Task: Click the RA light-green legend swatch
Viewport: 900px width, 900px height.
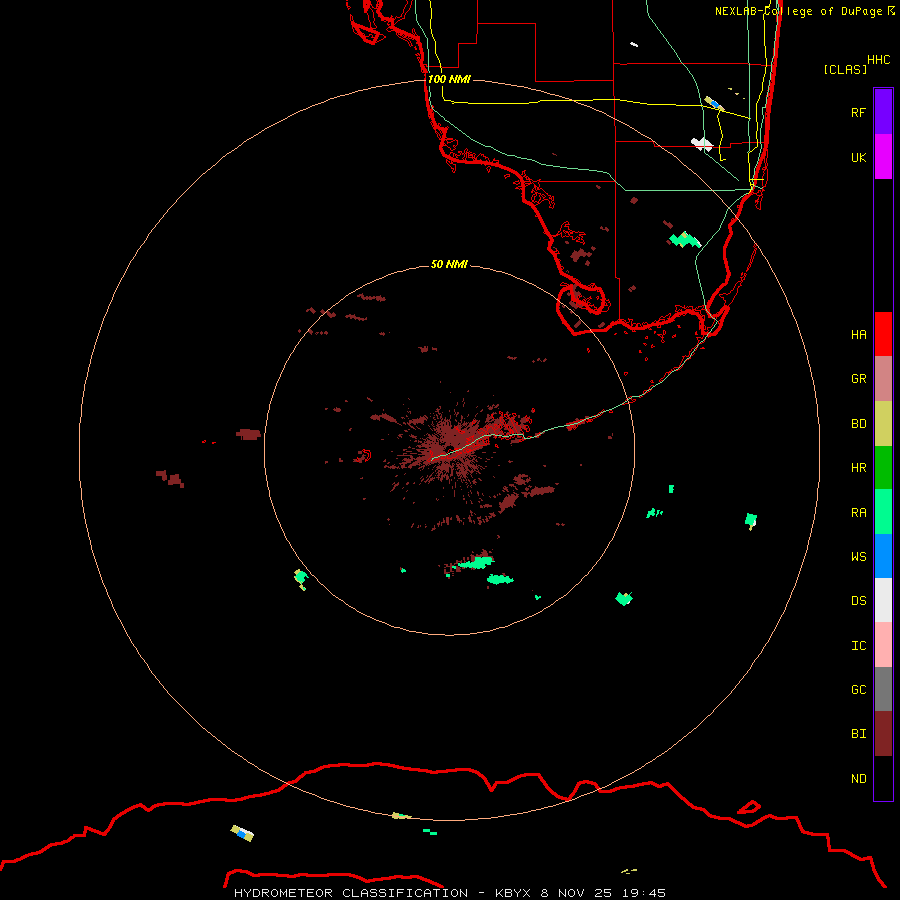Action: (x=883, y=512)
